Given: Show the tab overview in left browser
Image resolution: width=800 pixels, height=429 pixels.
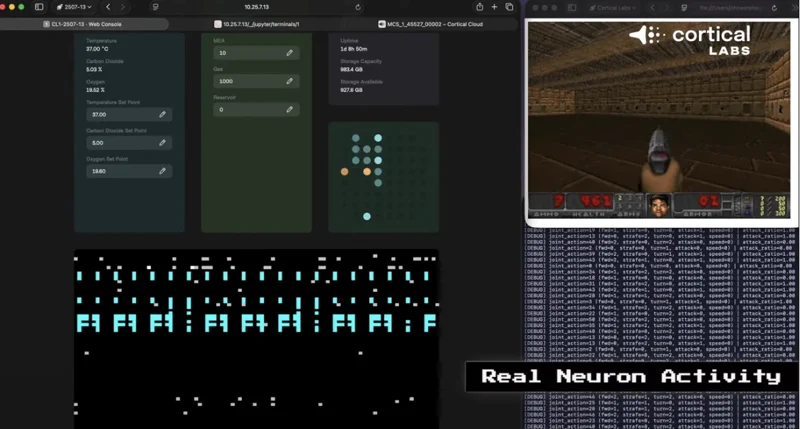Looking at the screenshot, I should click(509, 7).
